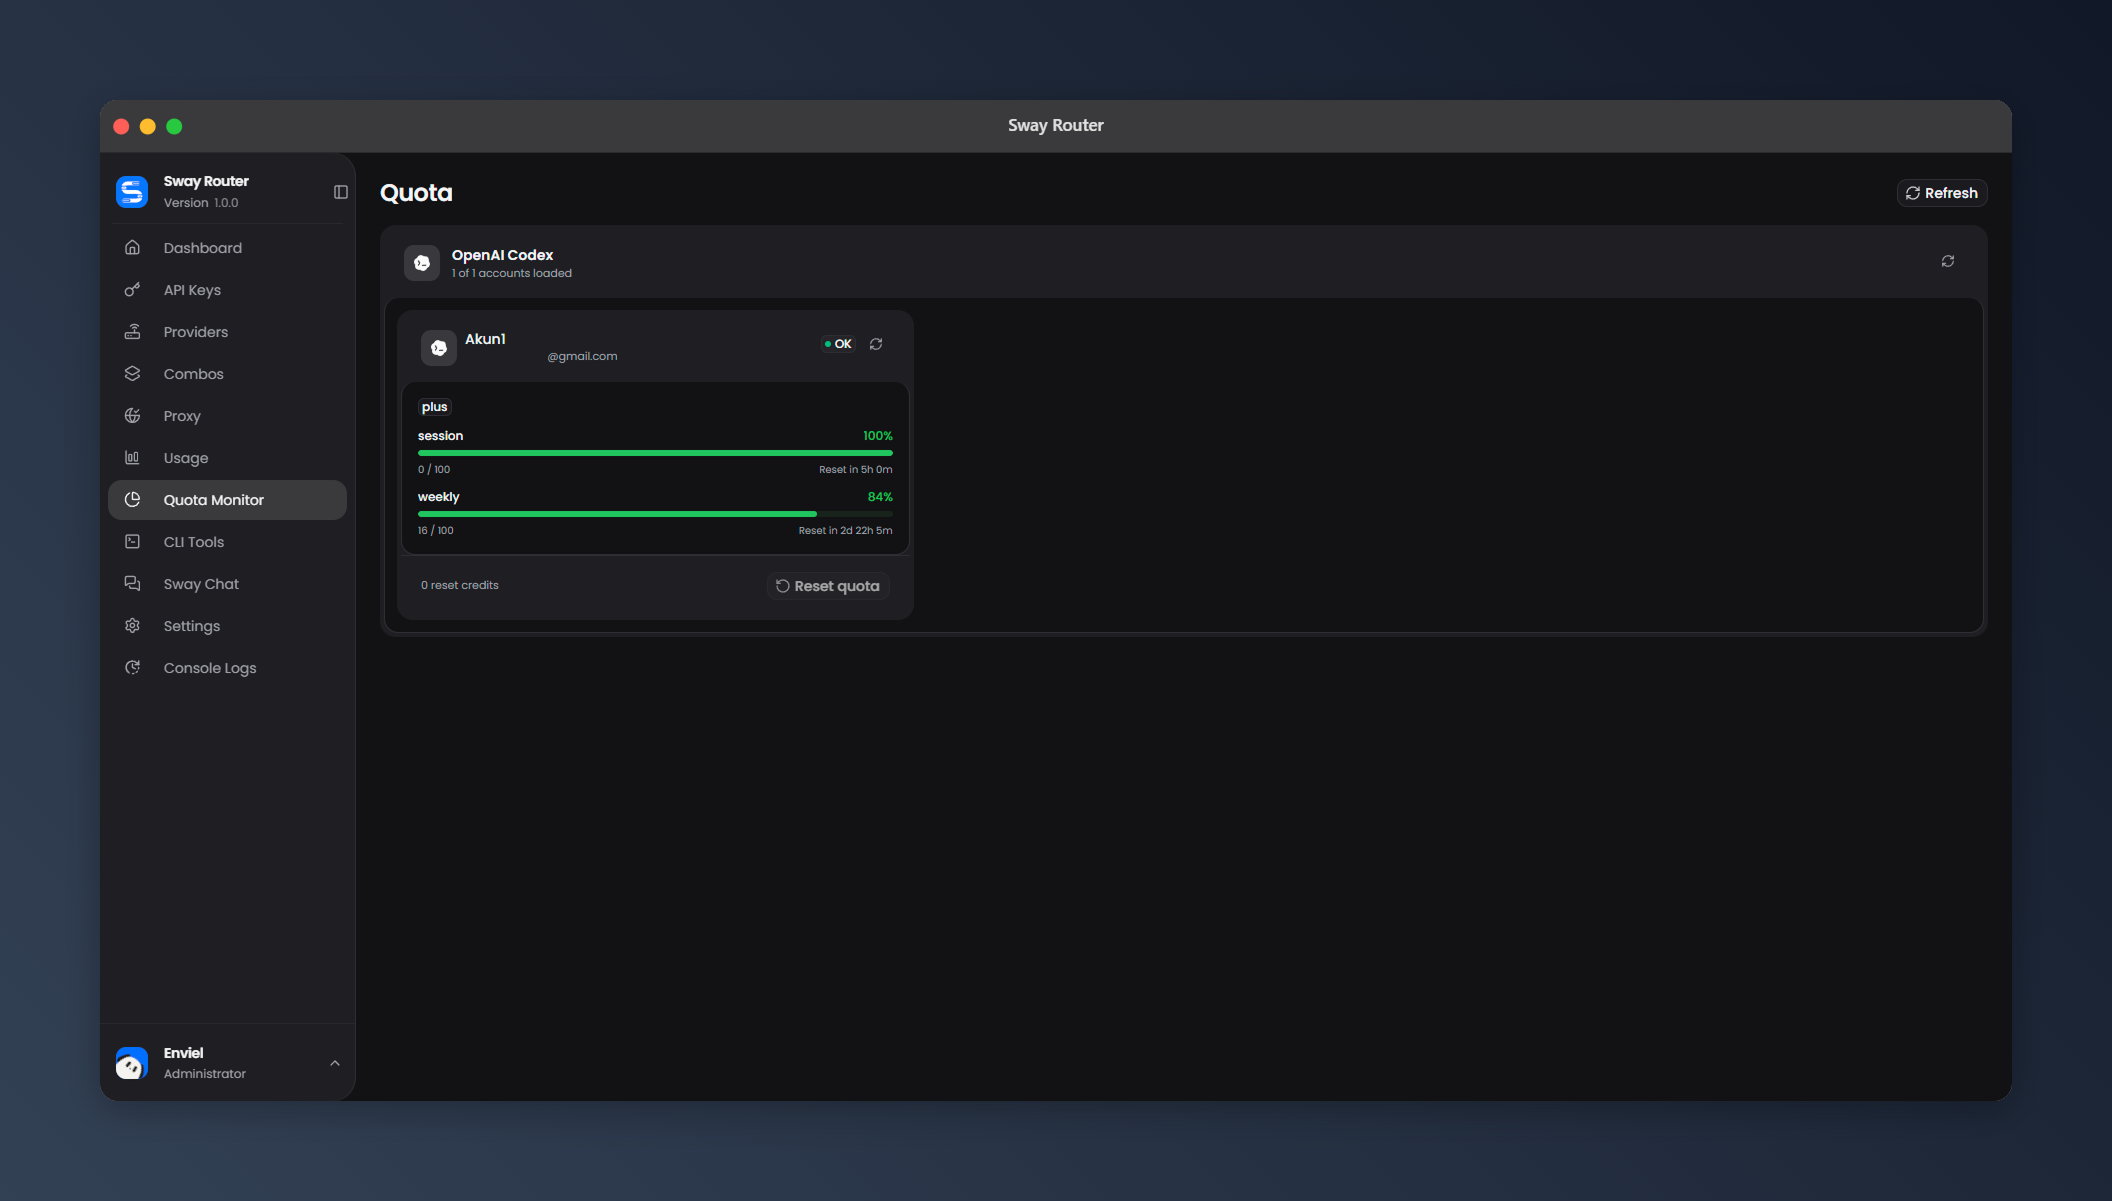2112x1201 pixels.
Task: Close the window with the red button
Action: click(x=121, y=126)
